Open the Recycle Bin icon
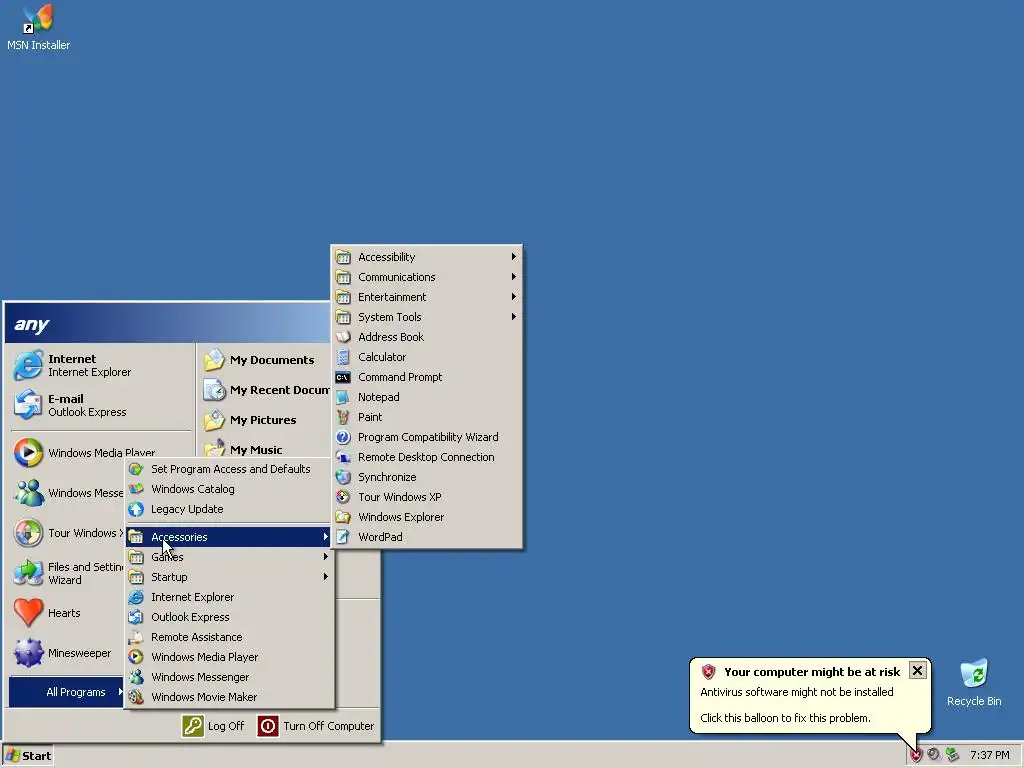The width and height of the screenshot is (1024, 768). (974, 683)
